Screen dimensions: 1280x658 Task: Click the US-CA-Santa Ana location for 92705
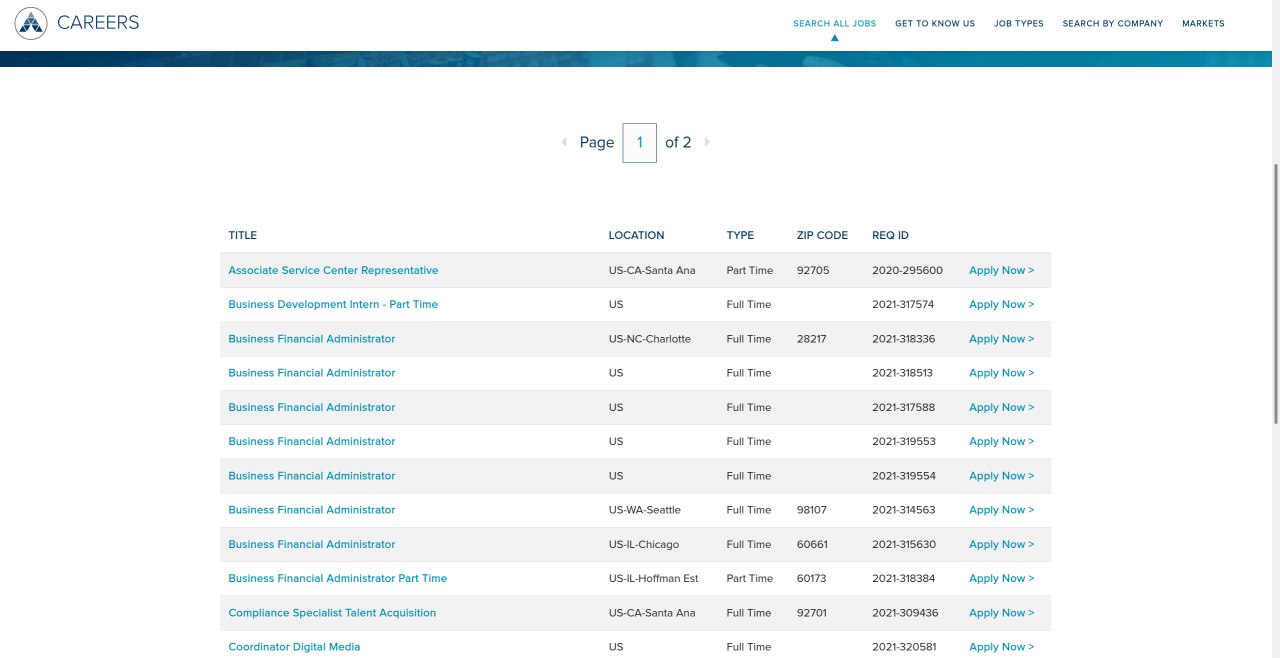tap(651, 270)
